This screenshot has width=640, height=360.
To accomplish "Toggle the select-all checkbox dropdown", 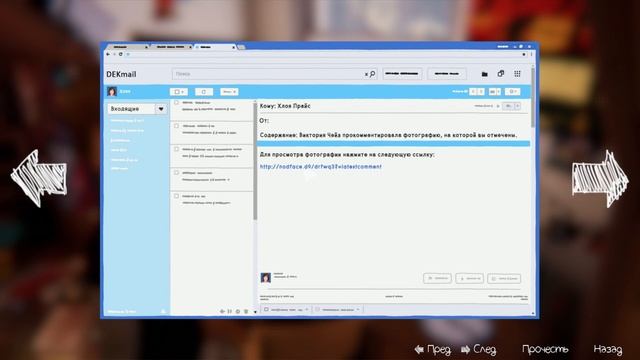I will (179, 92).
